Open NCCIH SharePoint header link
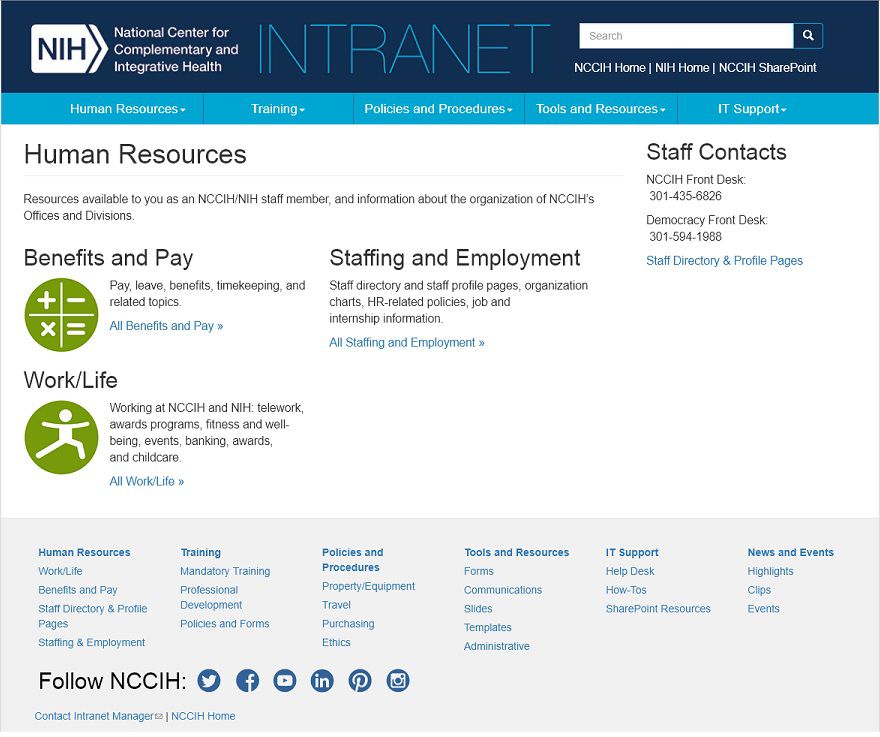880x737 pixels. (x=767, y=67)
